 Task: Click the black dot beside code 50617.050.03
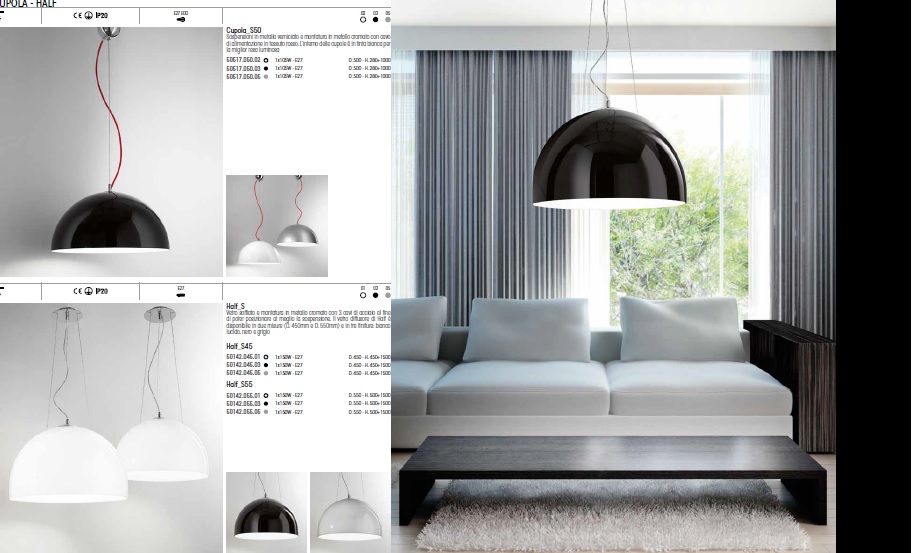click(x=266, y=68)
